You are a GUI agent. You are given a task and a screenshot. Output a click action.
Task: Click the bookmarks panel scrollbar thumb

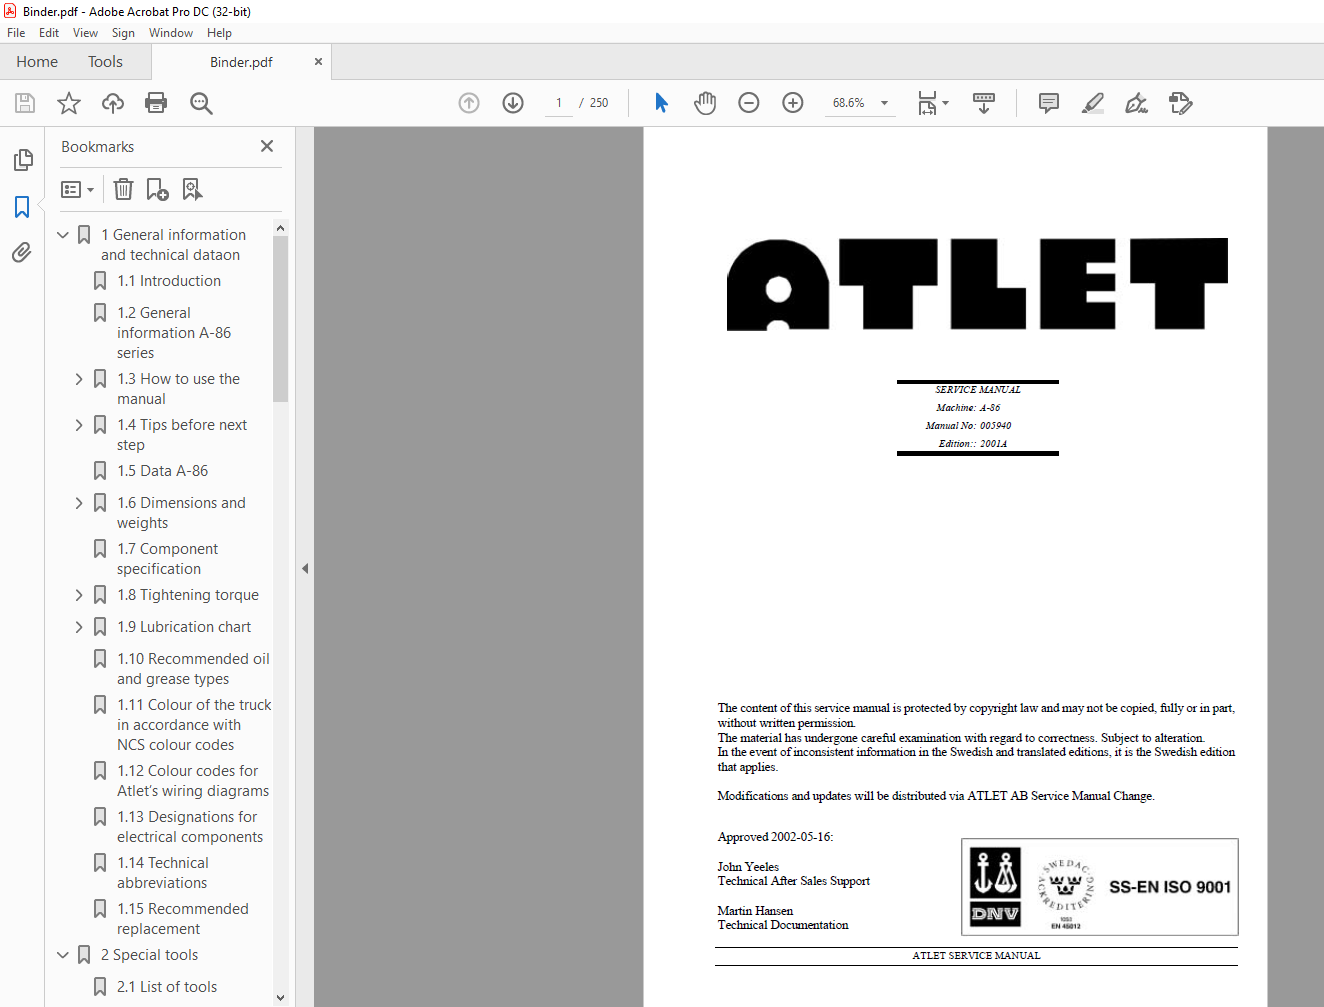pyautogui.click(x=280, y=319)
